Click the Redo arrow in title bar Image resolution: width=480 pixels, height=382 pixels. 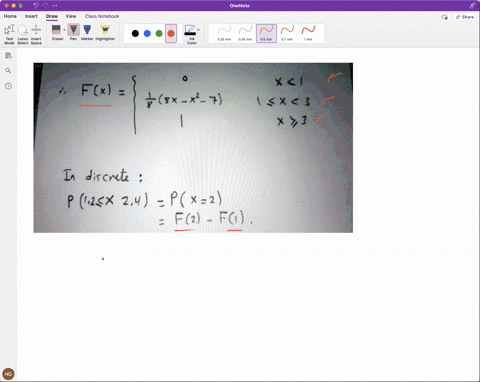click(46, 5)
